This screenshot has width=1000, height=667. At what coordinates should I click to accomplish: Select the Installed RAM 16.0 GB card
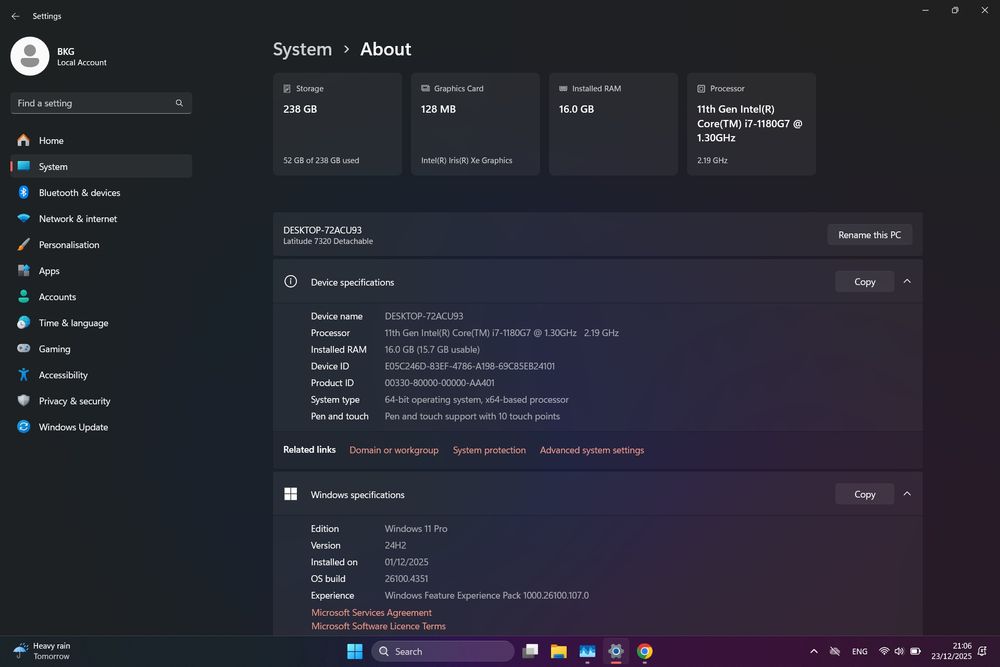pyautogui.click(x=613, y=124)
